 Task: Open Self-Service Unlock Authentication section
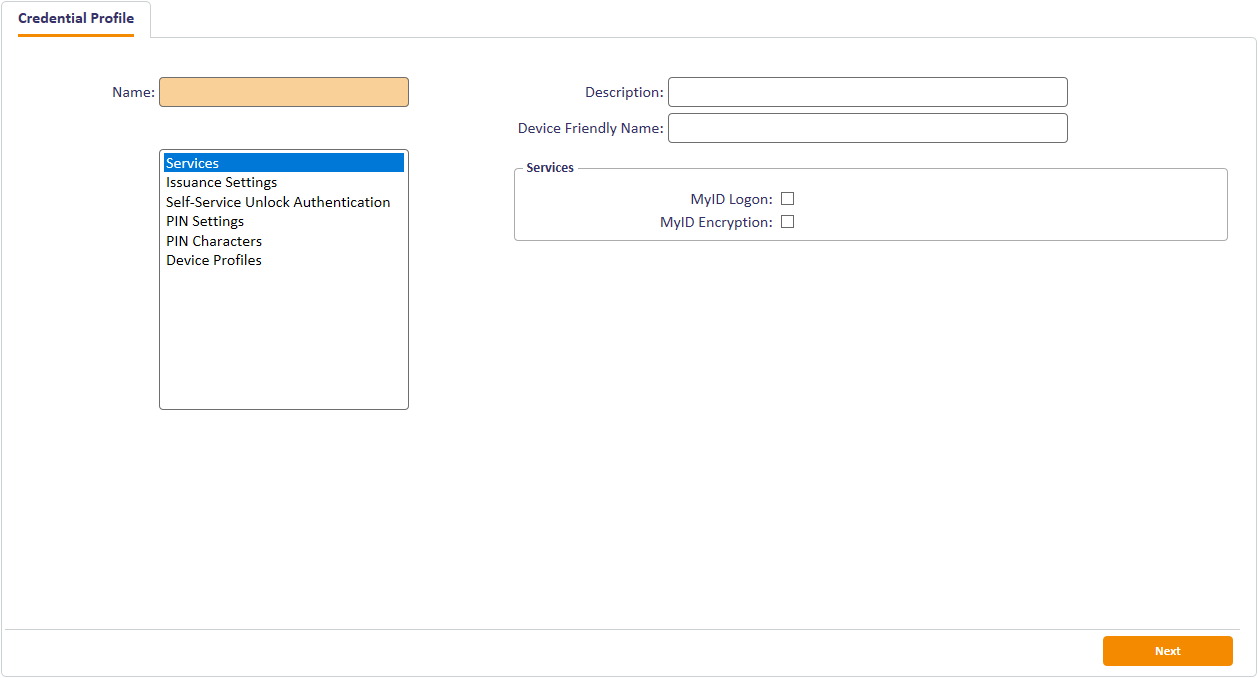tap(278, 202)
